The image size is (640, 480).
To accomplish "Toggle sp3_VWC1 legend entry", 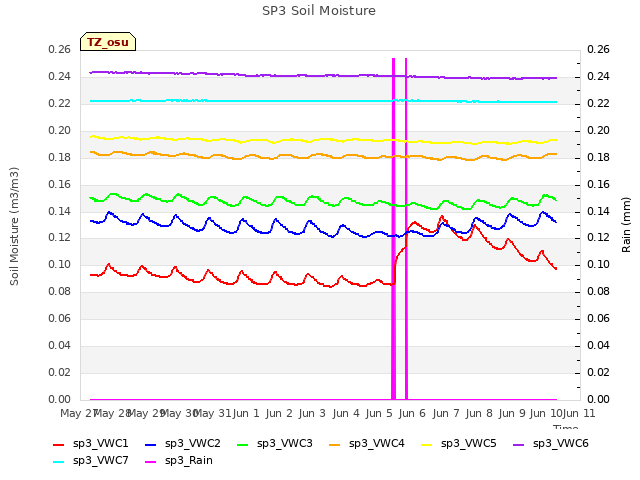I will tap(91, 444).
